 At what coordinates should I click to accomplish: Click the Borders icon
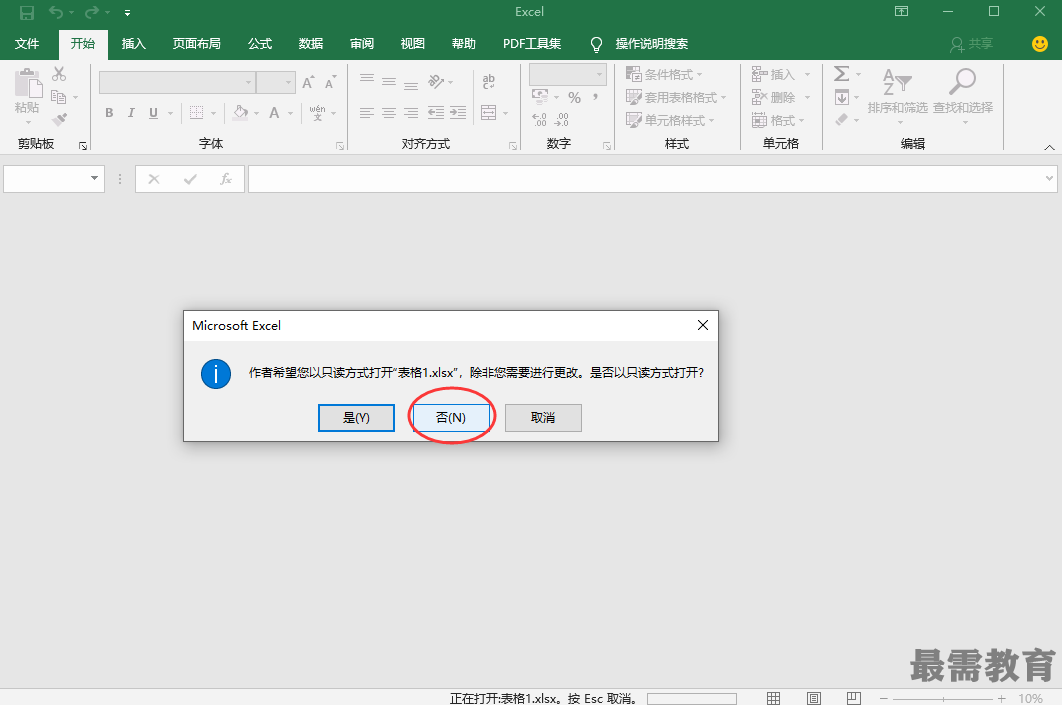click(x=196, y=113)
